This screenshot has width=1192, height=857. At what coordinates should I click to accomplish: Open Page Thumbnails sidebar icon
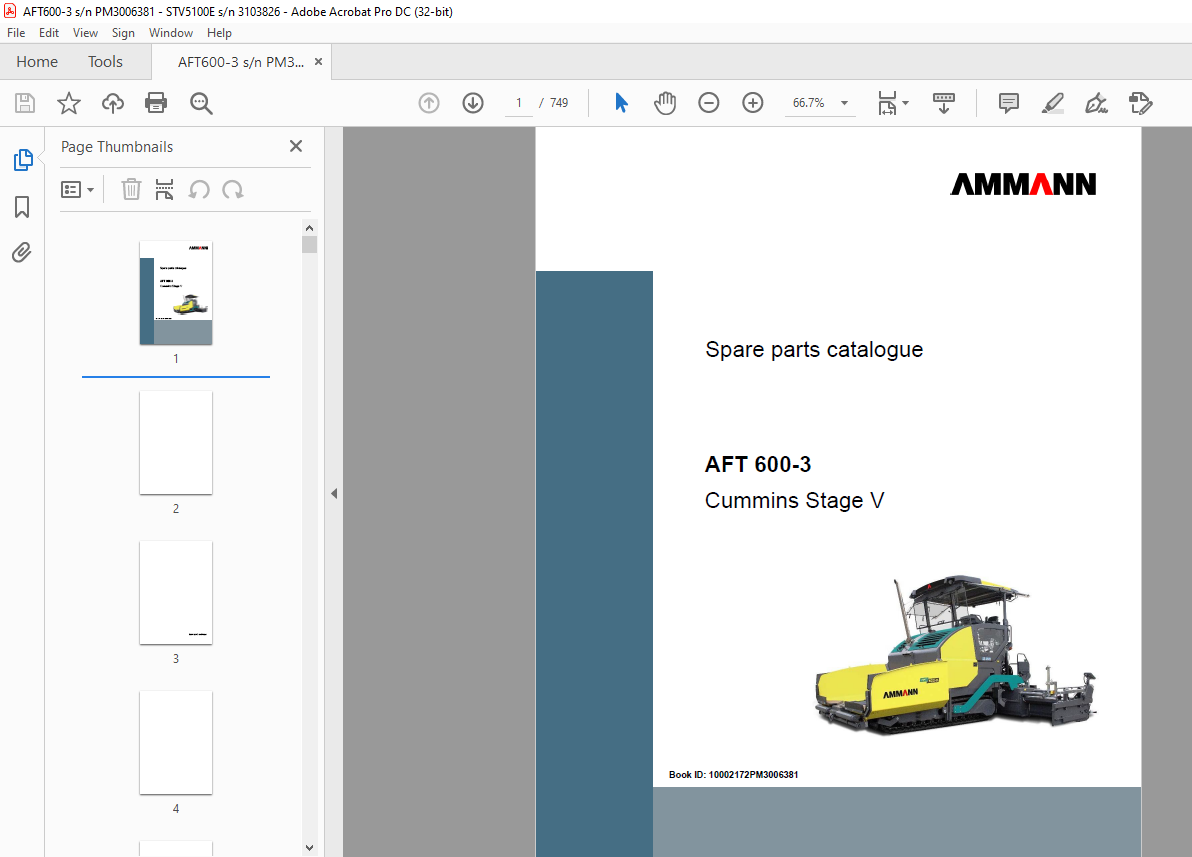pos(23,160)
